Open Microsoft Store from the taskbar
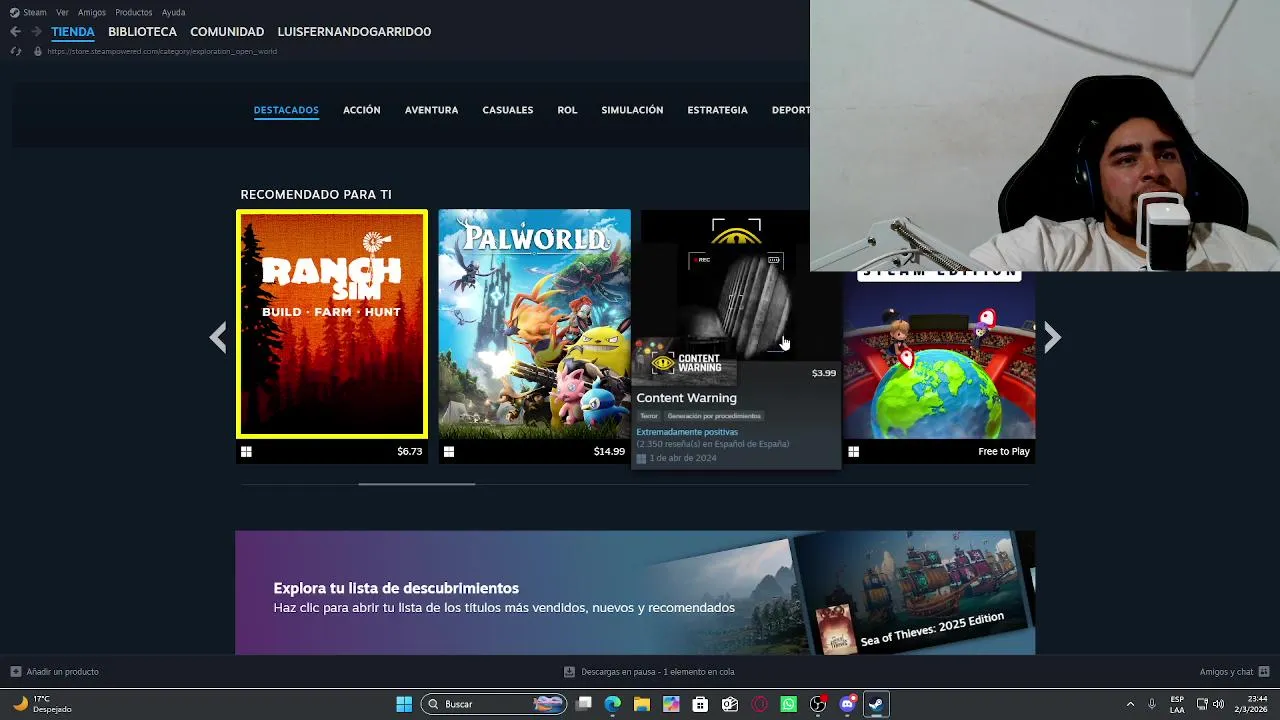 [x=700, y=704]
